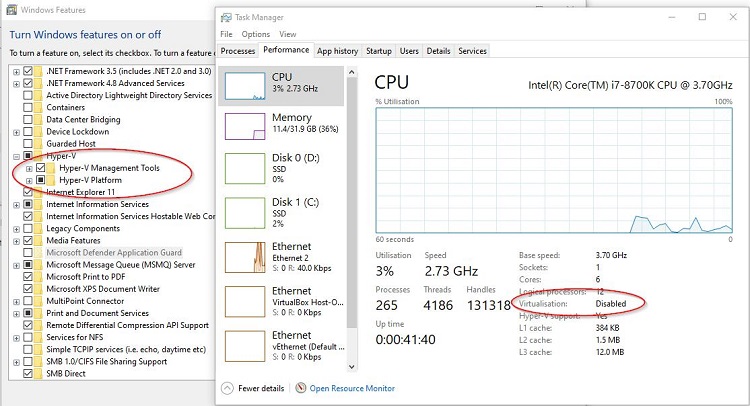750x406 pixels.
Task: Expand Hyper-V Management Tools node
Action: coord(29,168)
